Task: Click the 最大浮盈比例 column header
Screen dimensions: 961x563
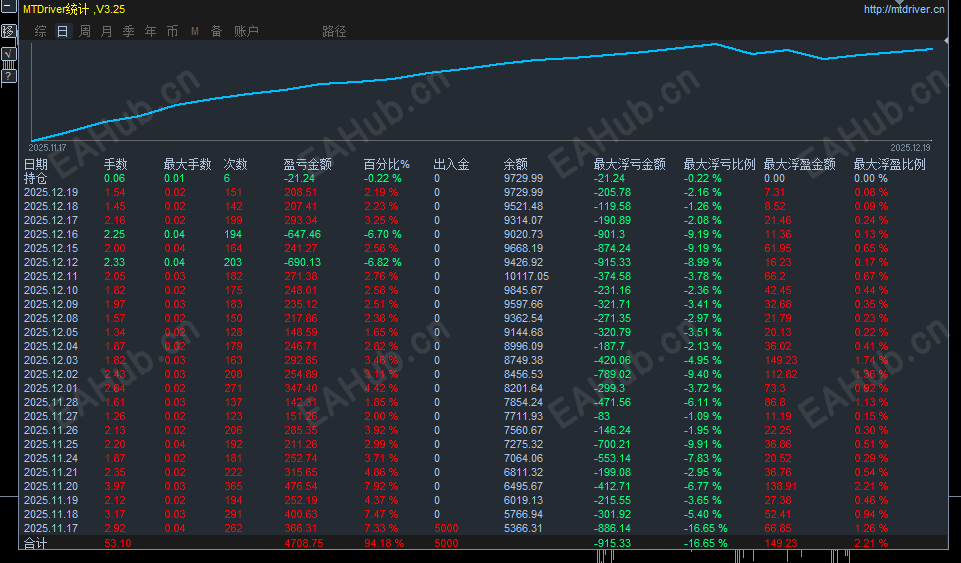Action: (890, 164)
